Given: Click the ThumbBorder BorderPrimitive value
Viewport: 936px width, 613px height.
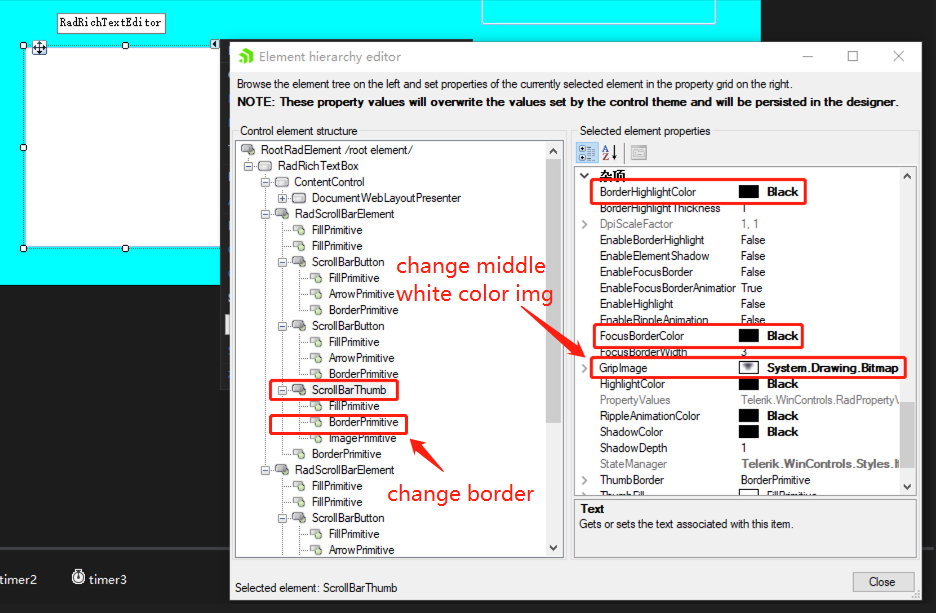Looking at the screenshot, I should click(x=775, y=480).
